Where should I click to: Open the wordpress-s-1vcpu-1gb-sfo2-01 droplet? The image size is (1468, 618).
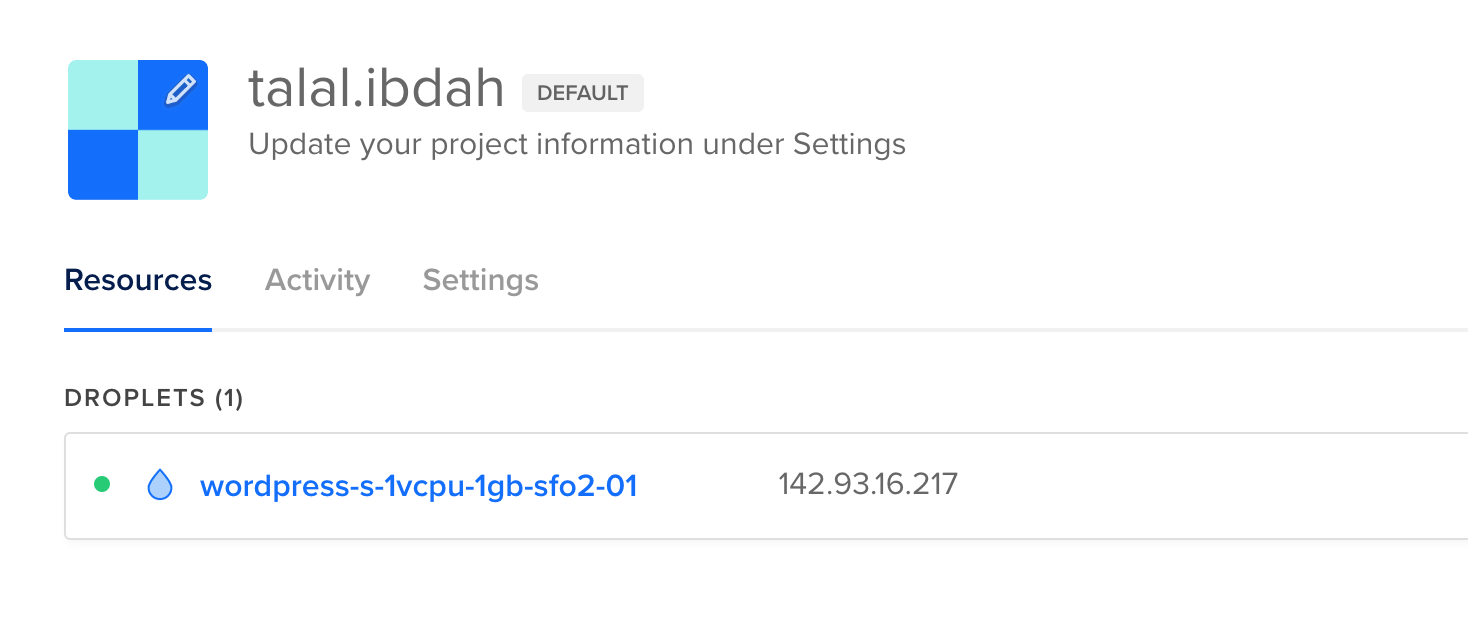tap(419, 485)
